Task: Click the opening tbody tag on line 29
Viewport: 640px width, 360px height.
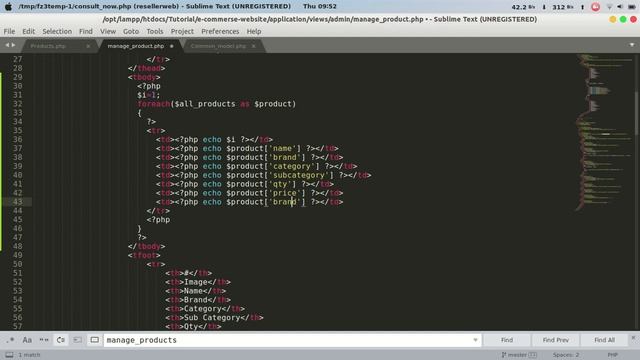Action: click(x=144, y=77)
